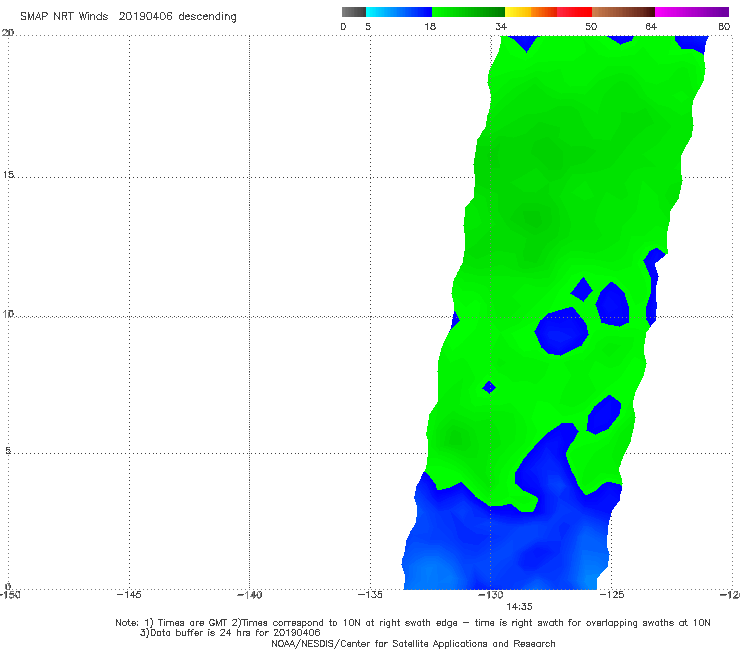Click the magenta-purple segment of the color bar
Image resolution: width=740 pixels, height=650 pixels.
pos(692,12)
